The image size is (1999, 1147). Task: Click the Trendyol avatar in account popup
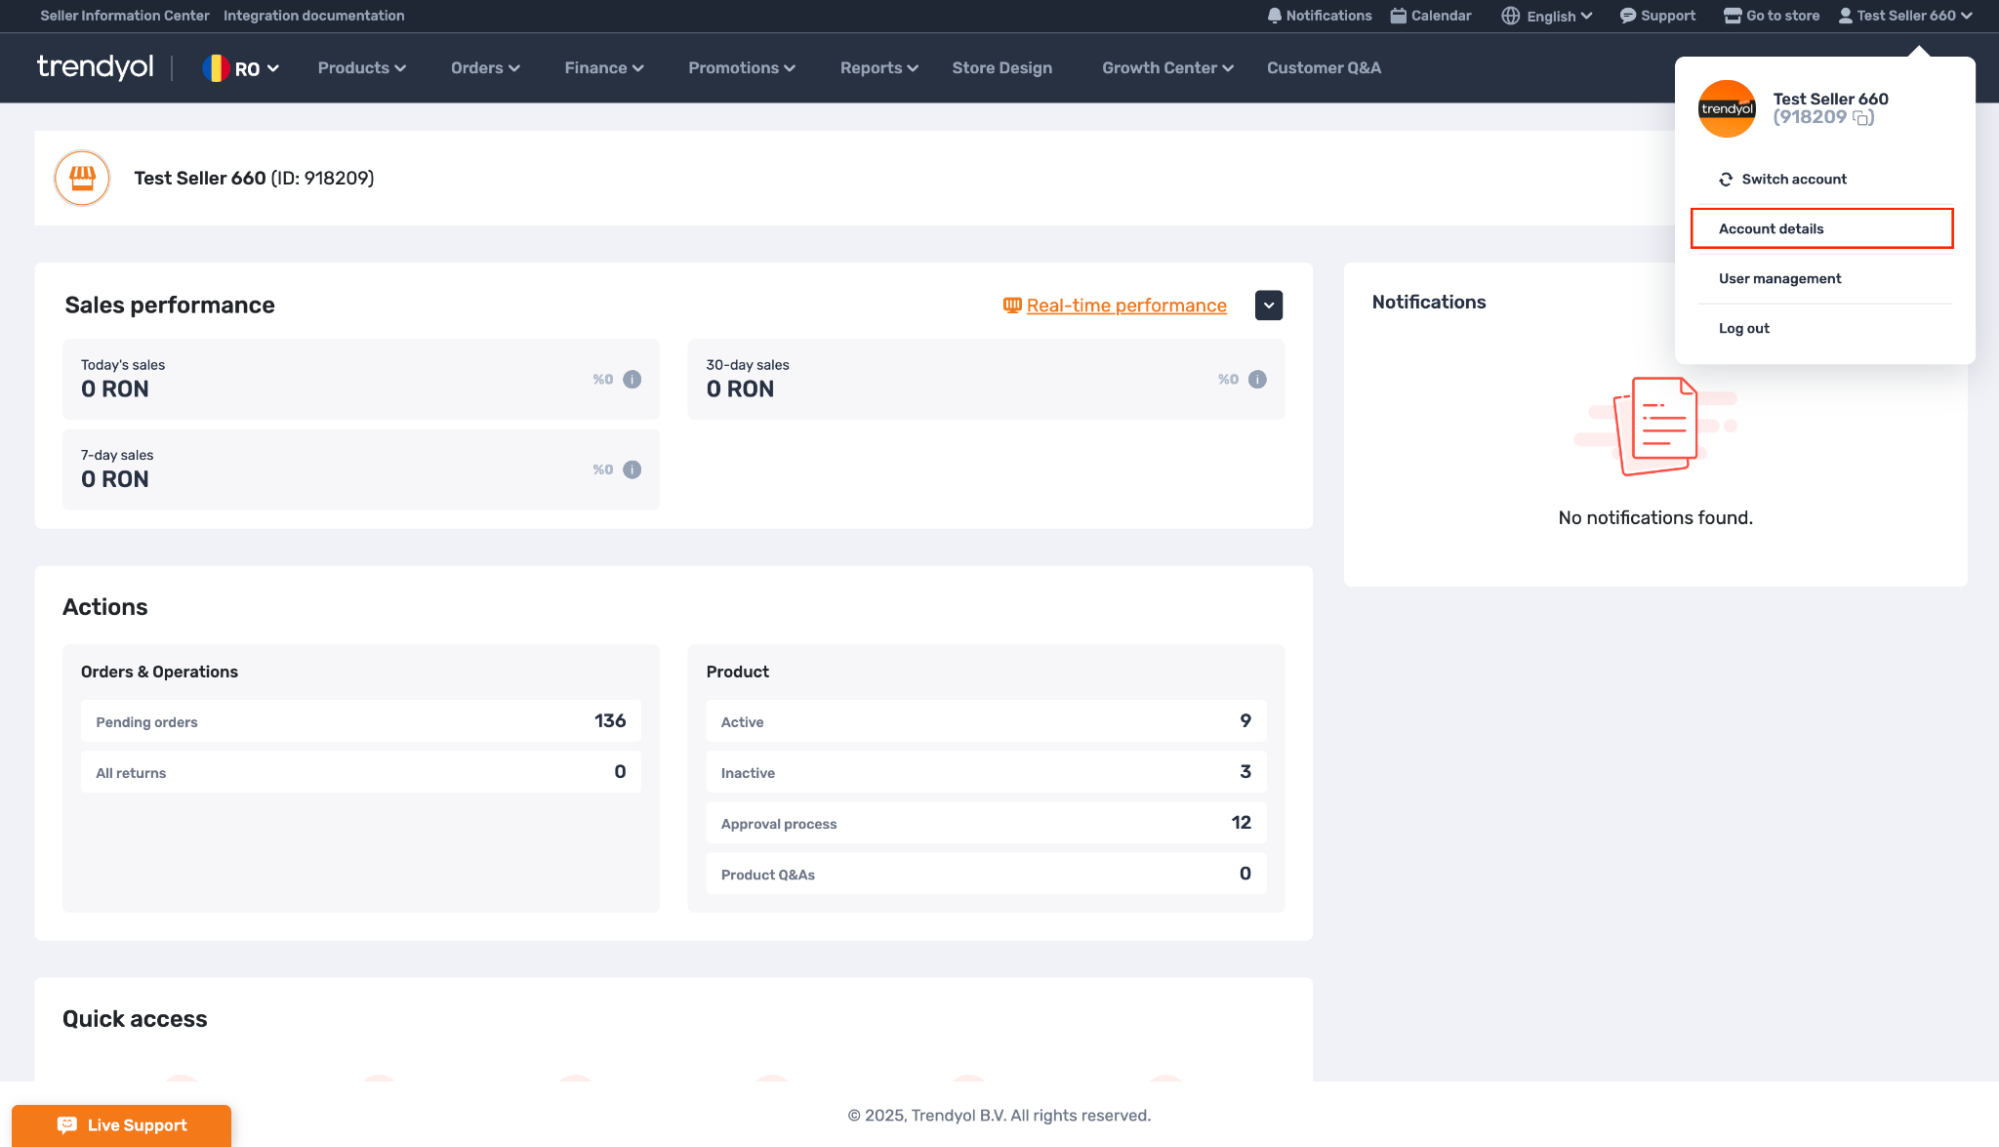pyautogui.click(x=1726, y=108)
